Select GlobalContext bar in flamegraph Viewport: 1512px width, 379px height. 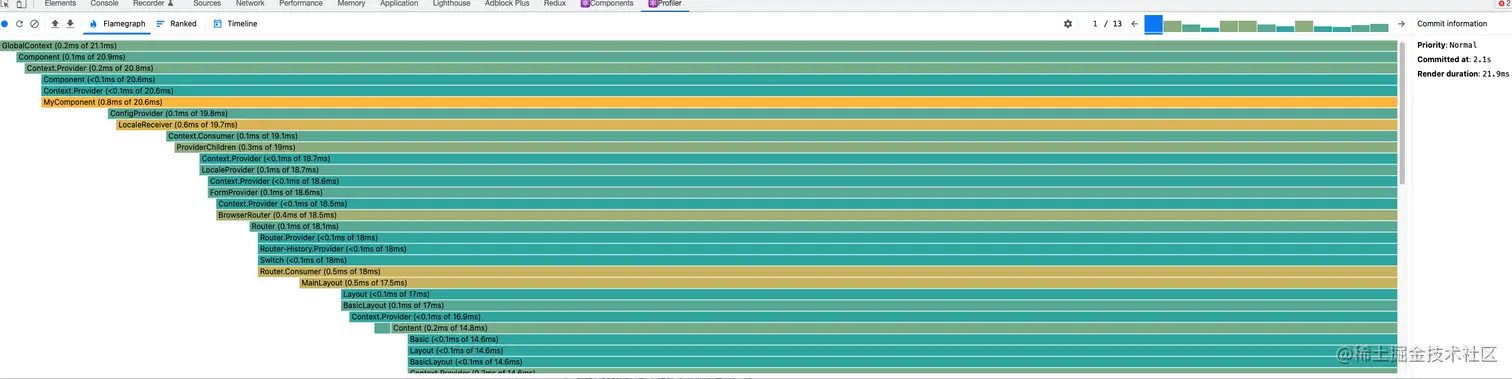click(698, 46)
